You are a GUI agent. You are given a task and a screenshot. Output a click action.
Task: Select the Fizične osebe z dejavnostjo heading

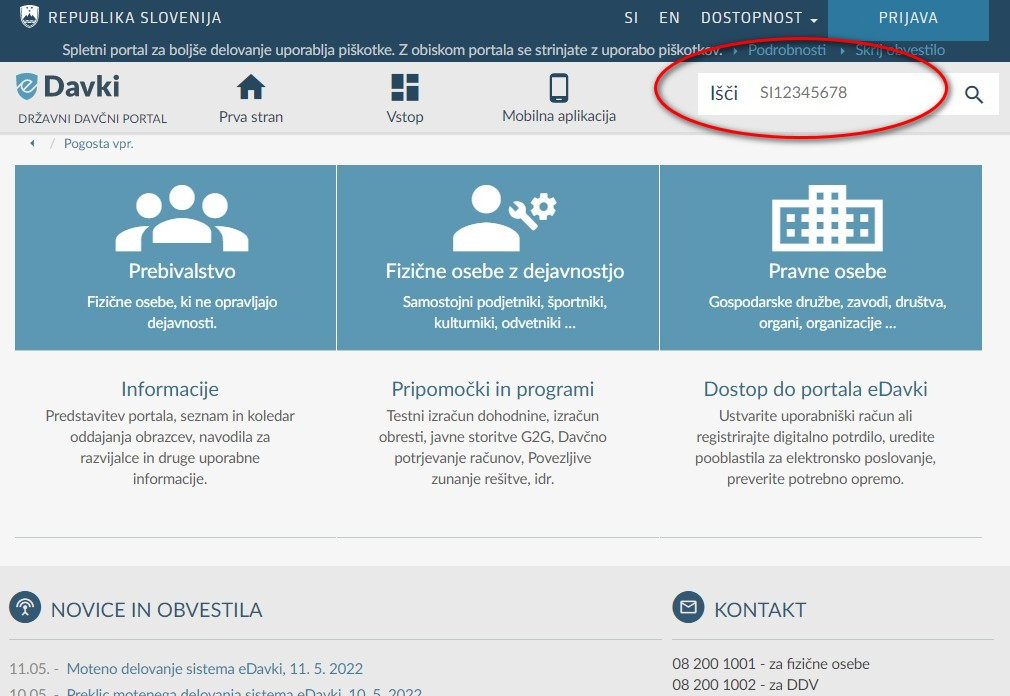tap(504, 271)
